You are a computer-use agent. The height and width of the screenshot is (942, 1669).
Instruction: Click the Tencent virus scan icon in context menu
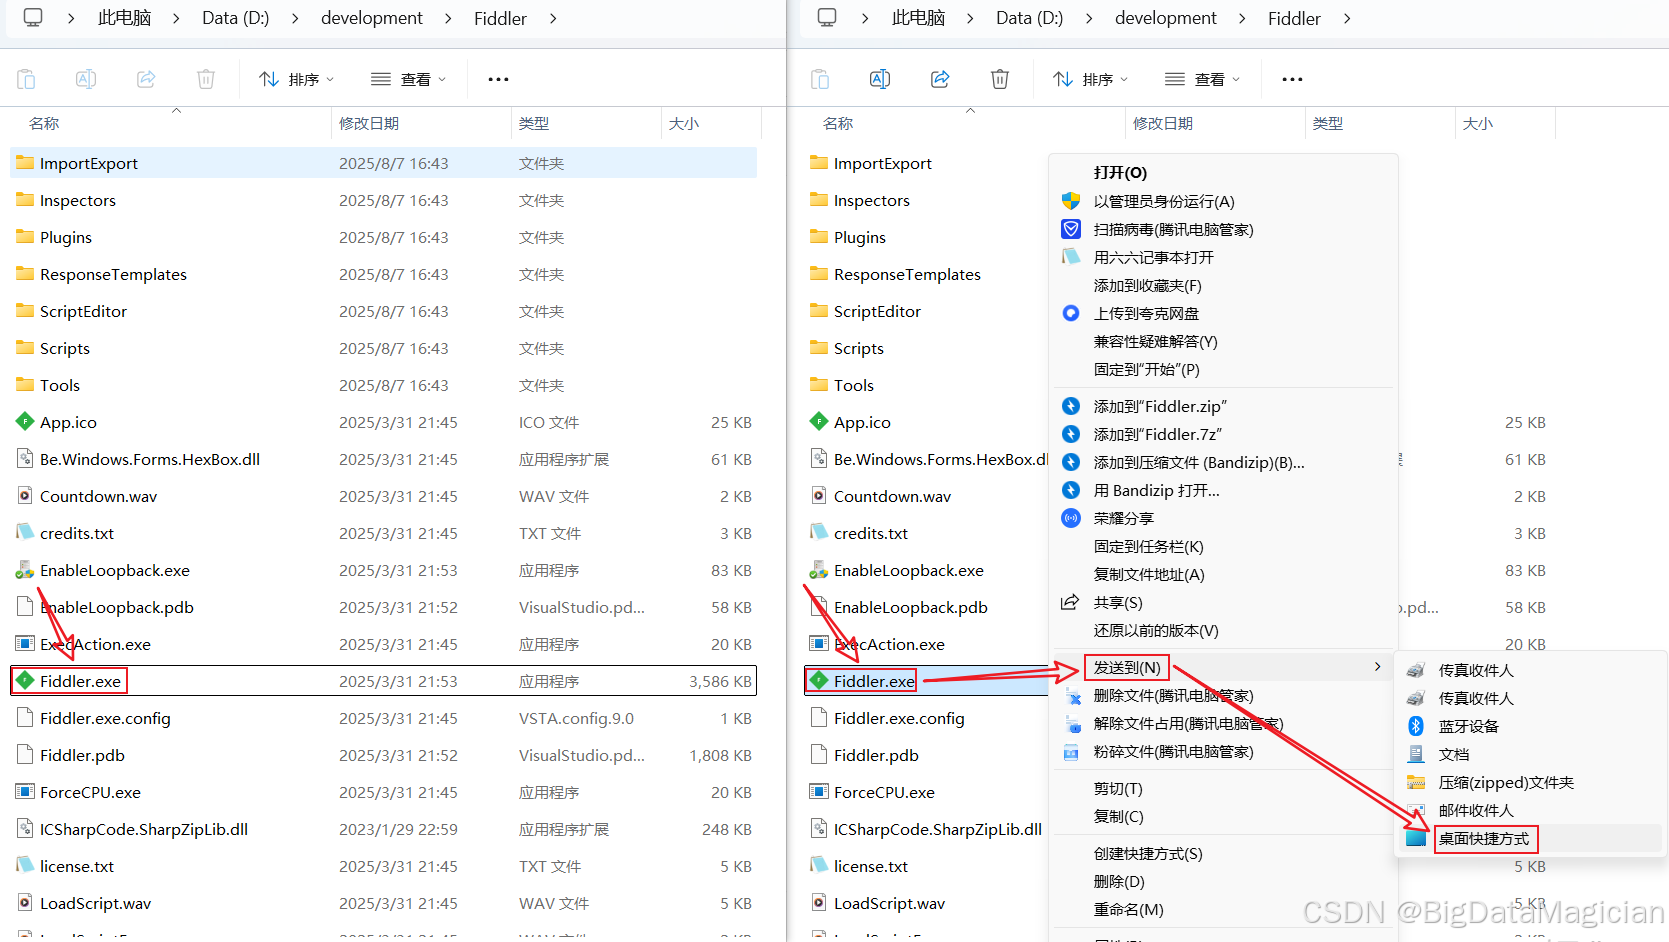tap(1071, 229)
